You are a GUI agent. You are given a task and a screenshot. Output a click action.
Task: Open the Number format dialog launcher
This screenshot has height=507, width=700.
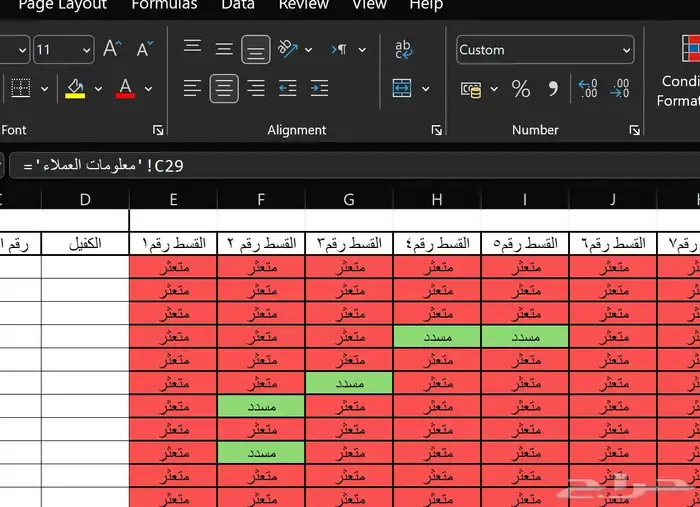[x=634, y=130]
